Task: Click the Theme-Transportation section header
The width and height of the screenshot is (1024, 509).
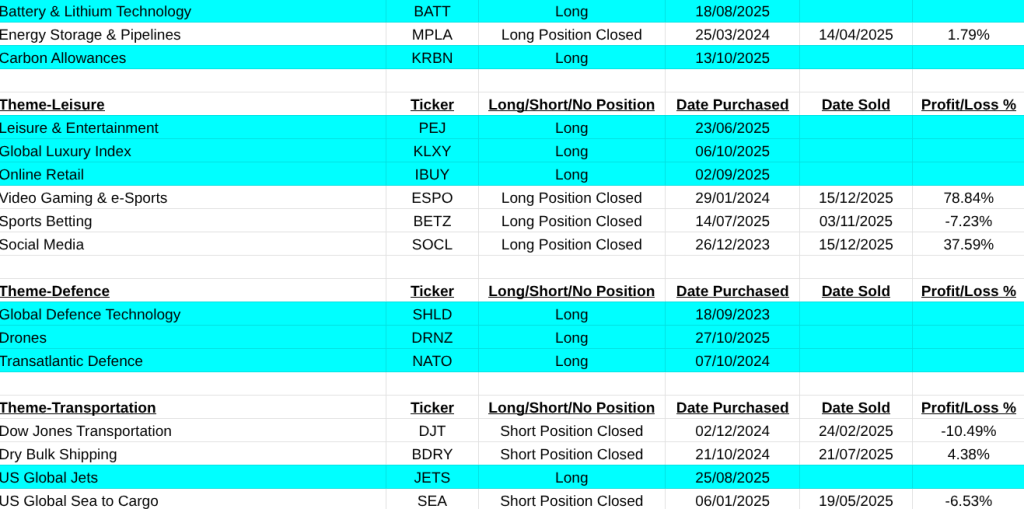Action: tap(78, 407)
